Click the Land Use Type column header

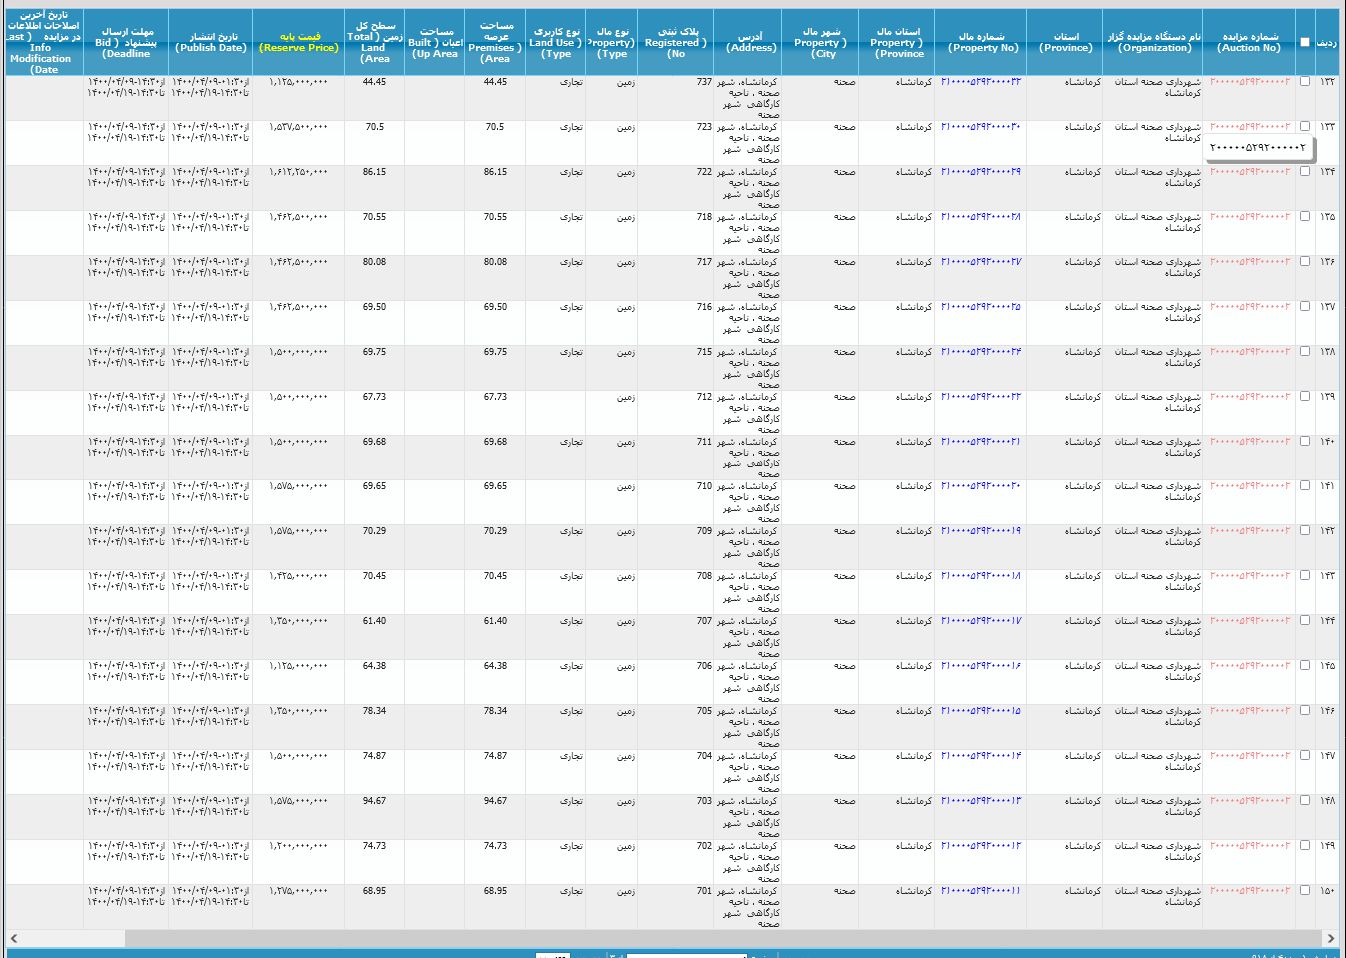[x=556, y=42]
